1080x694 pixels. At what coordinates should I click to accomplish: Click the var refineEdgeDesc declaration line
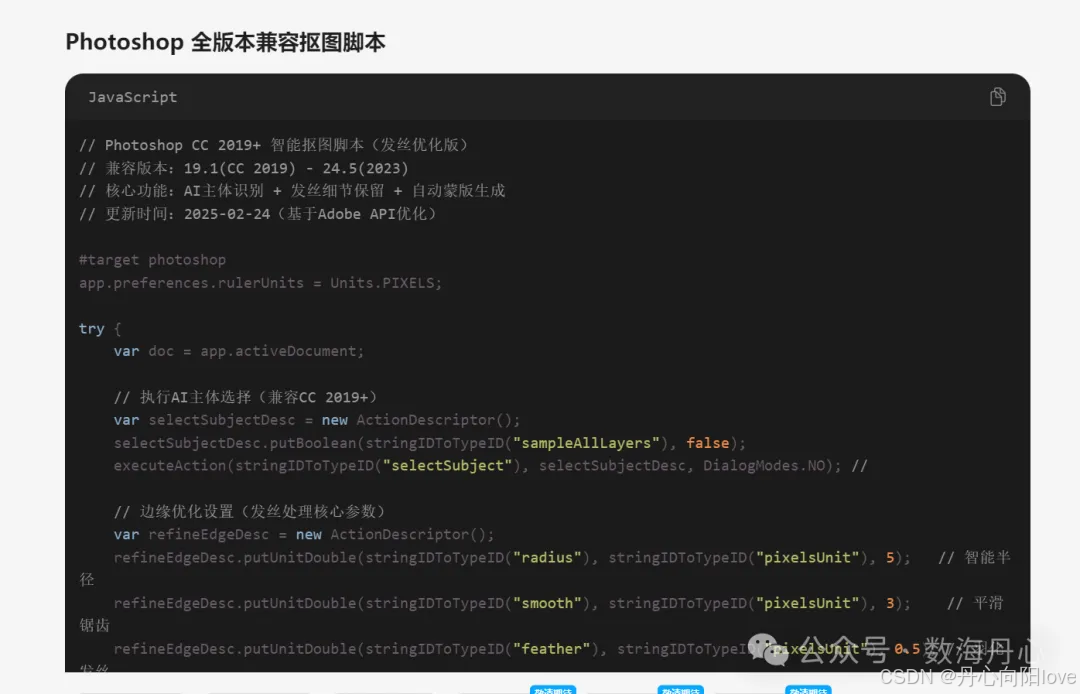(304, 534)
